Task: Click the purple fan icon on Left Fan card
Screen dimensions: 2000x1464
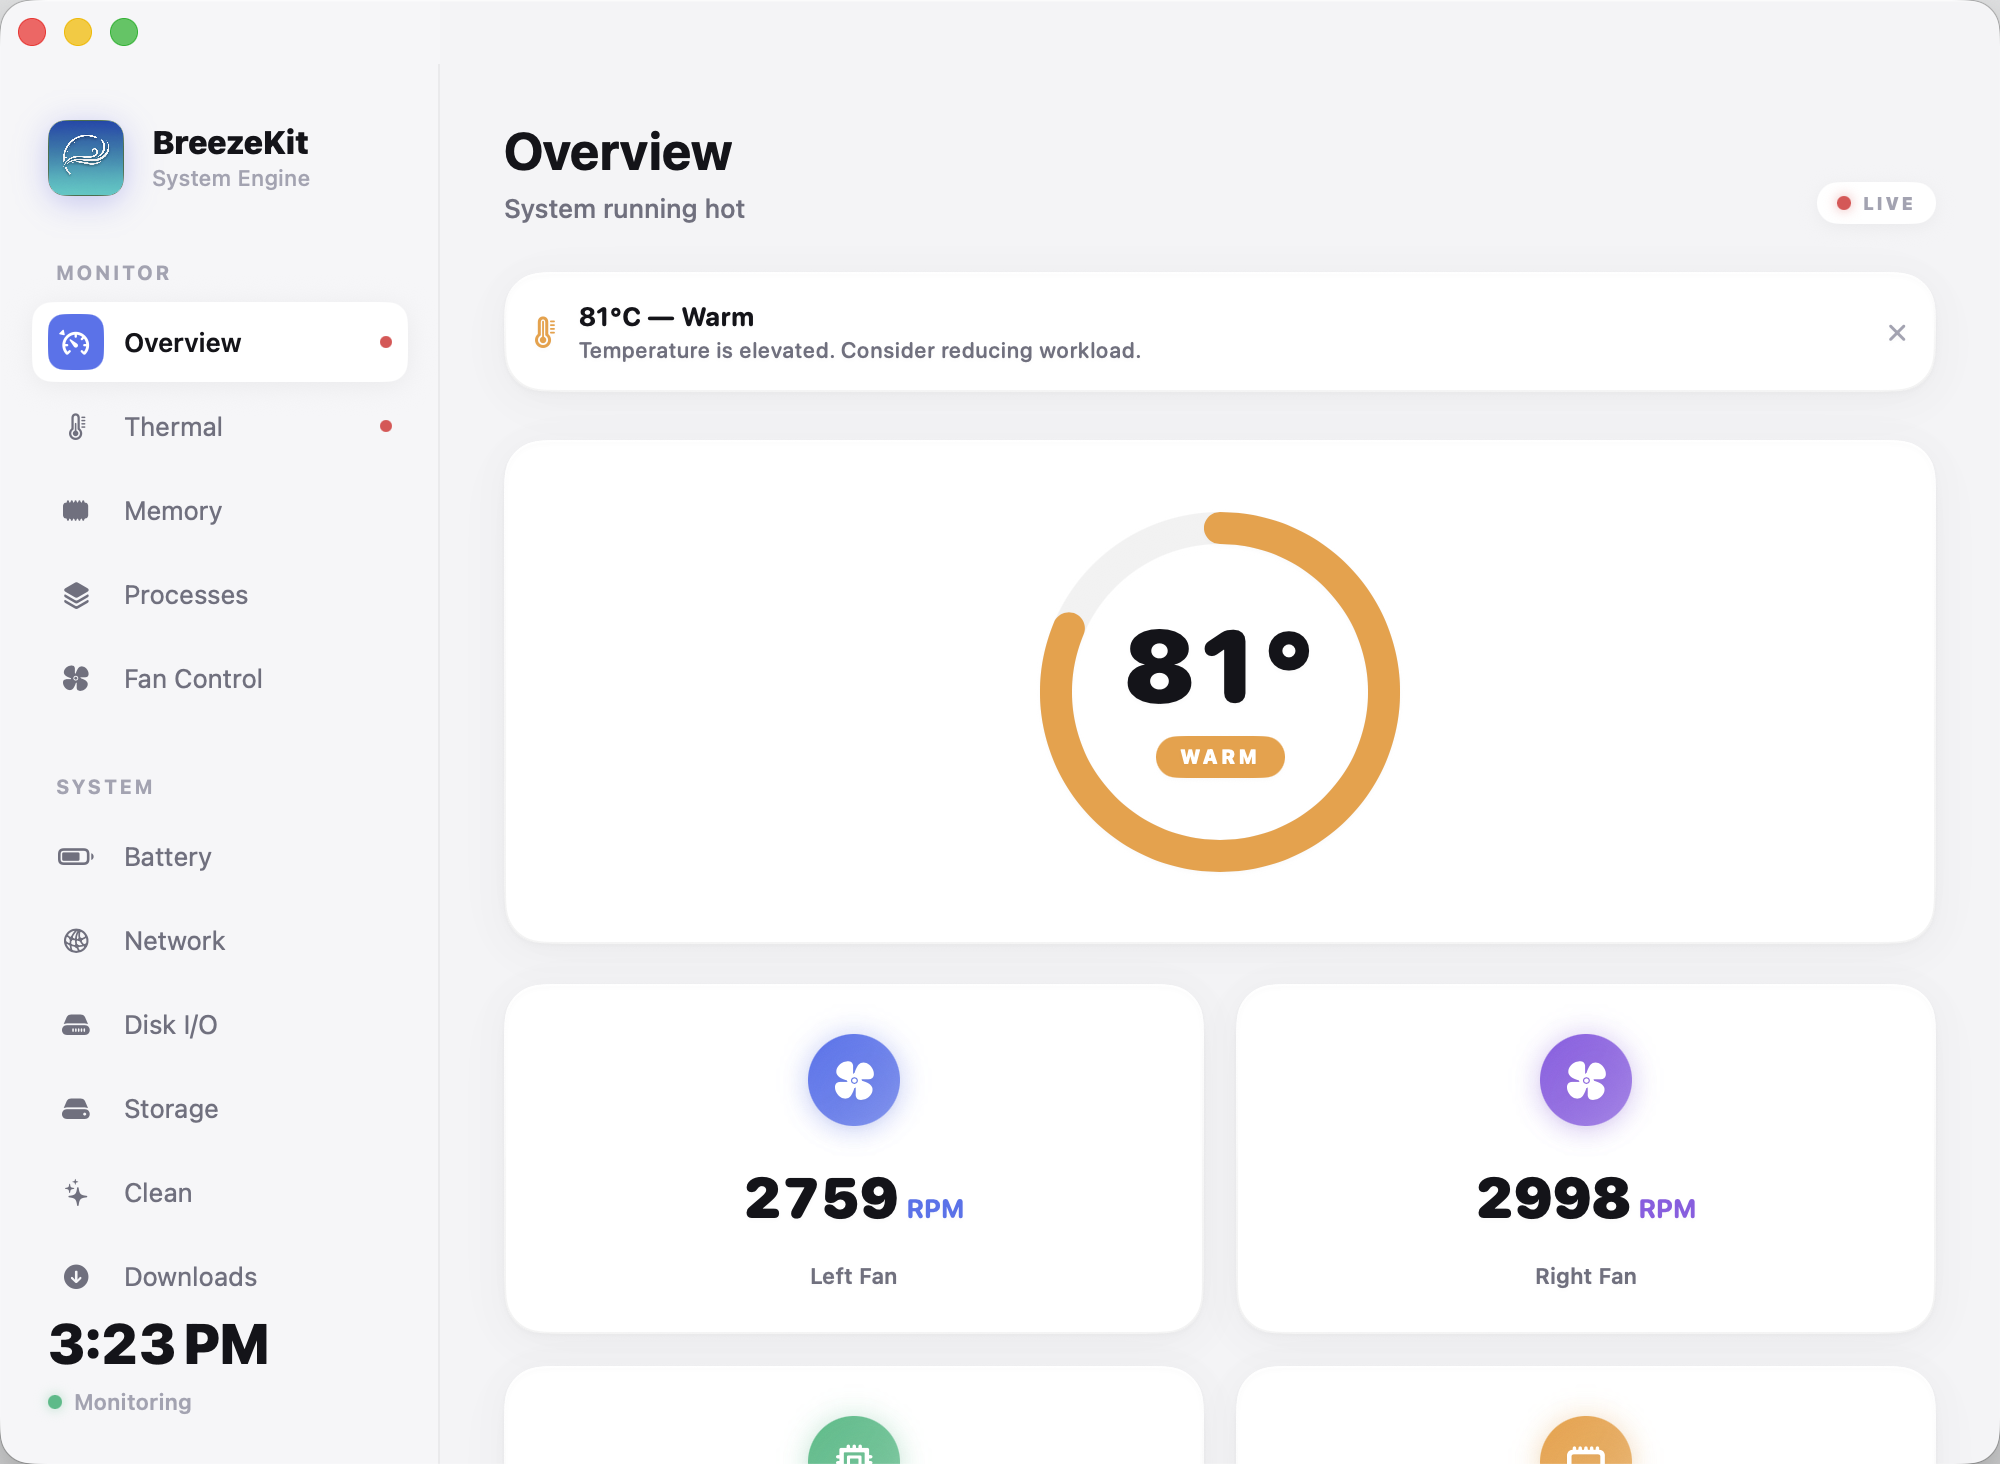Action: [x=853, y=1080]
